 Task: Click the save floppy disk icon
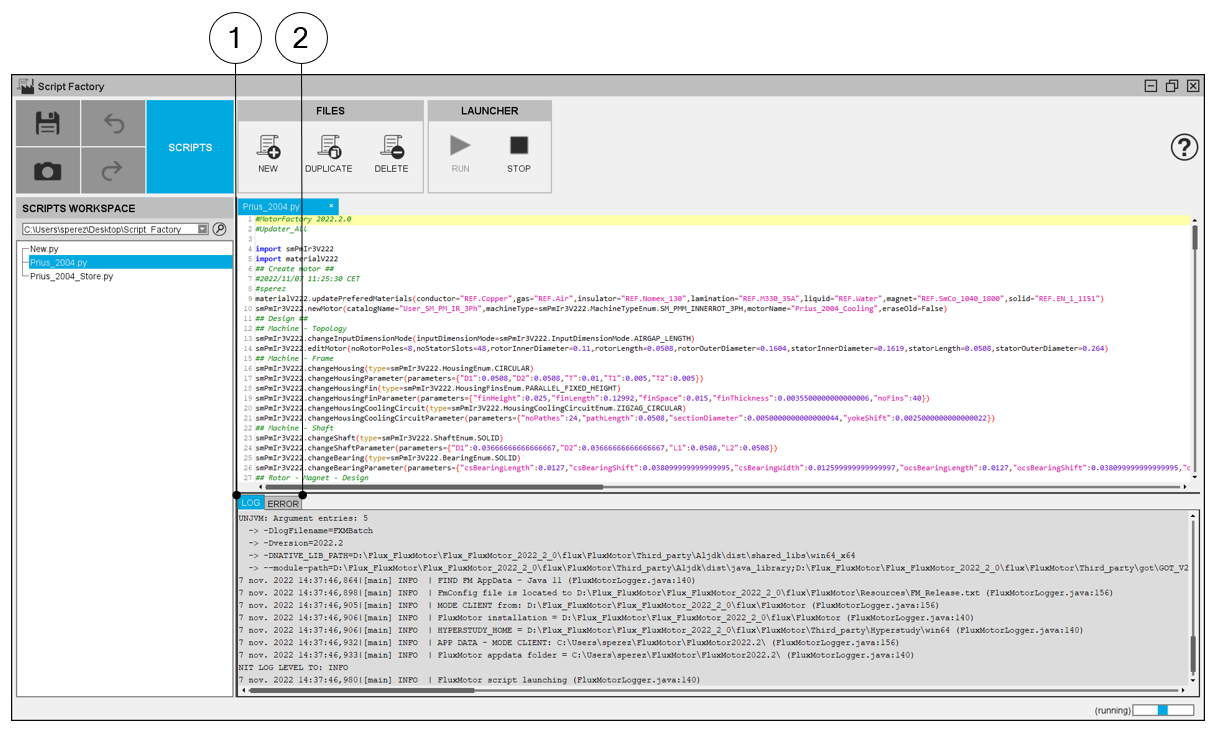coord(48,123)
